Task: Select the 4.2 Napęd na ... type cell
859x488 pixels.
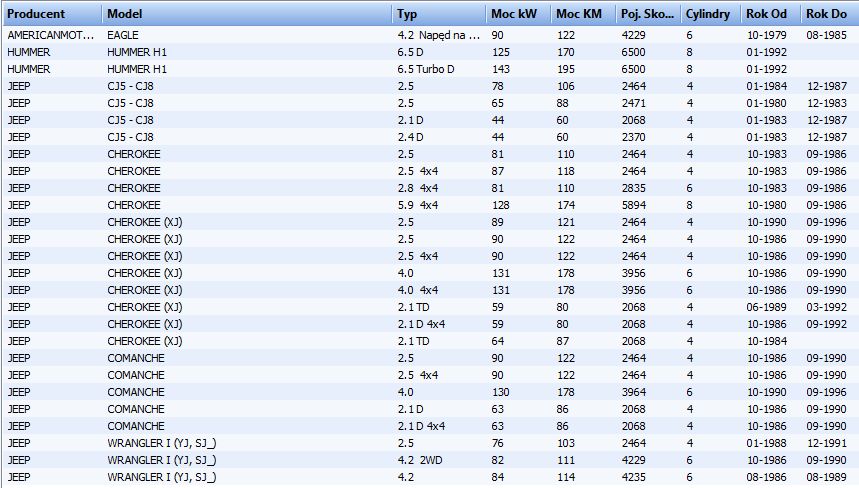Action: [x=438, y=35]
